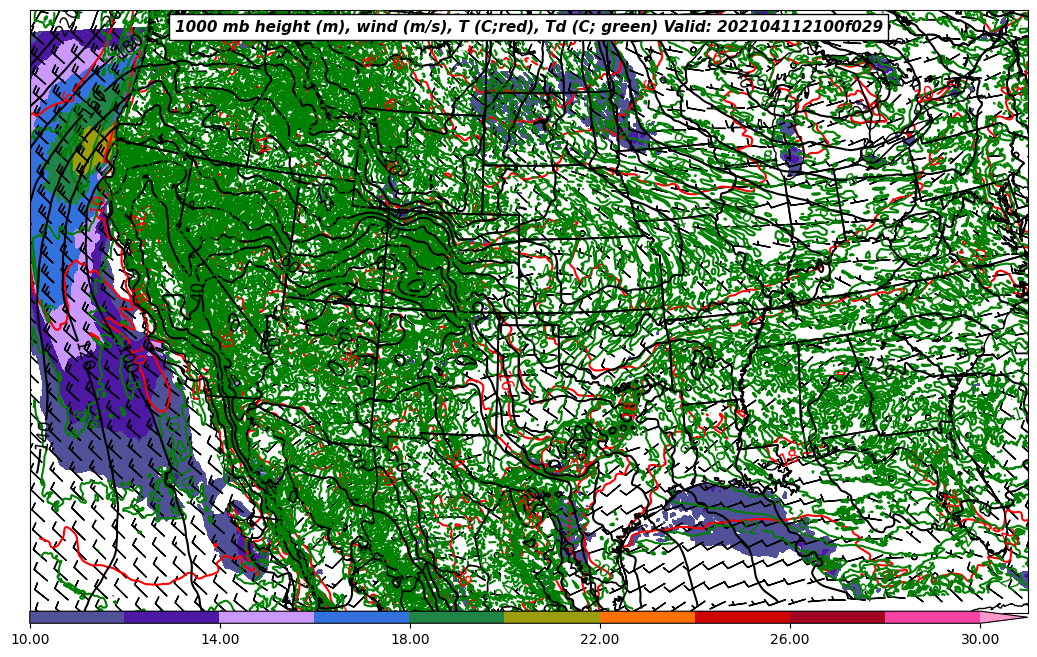Image resolution: width=1037 pixels, height=657 pixels.
Task: Click the 26.00 colorbar tick label
Action: click(790, 639)
